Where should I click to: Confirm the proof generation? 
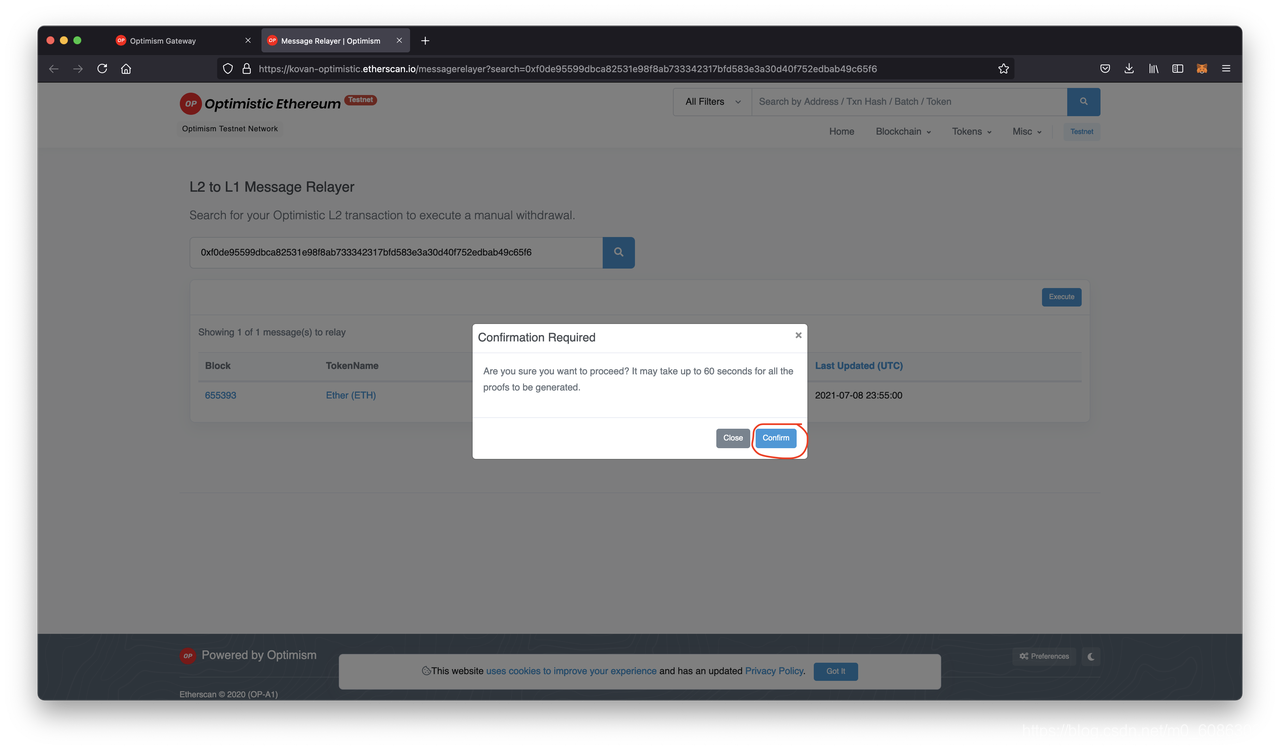click(776, 438)
